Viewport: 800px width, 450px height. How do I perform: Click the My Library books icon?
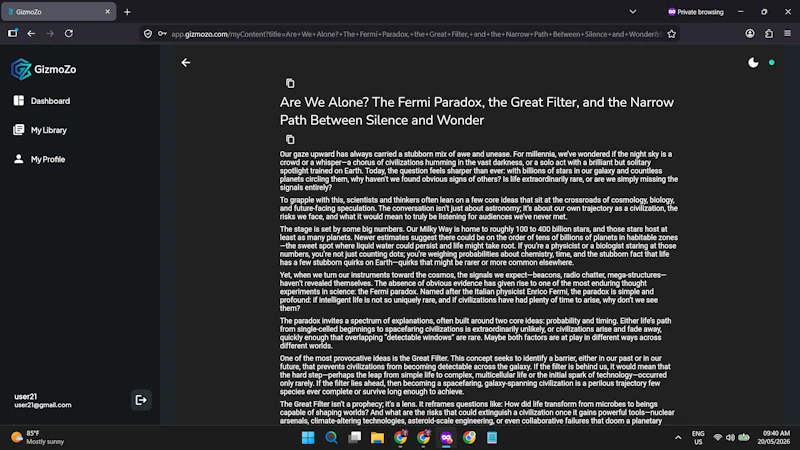19,130
